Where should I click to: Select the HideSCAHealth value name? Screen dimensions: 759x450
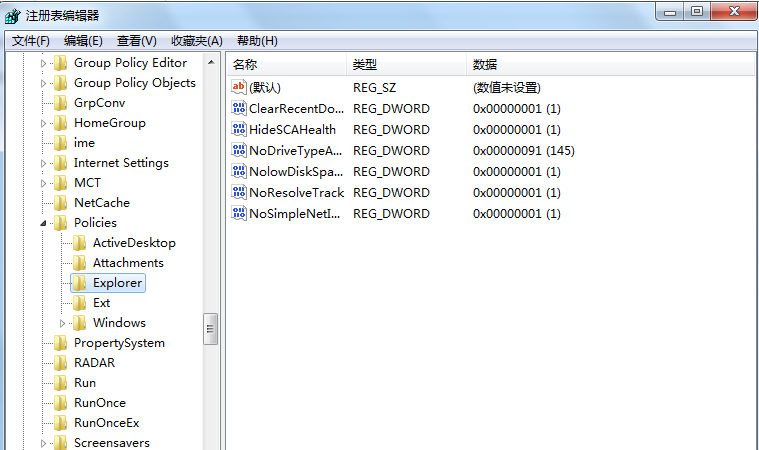292,130
